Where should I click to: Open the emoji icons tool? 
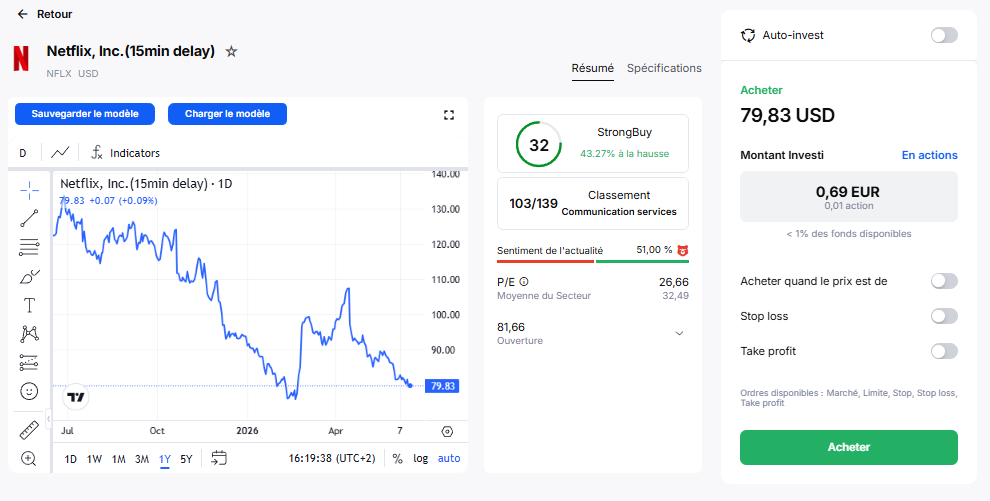tap(29, 391)
